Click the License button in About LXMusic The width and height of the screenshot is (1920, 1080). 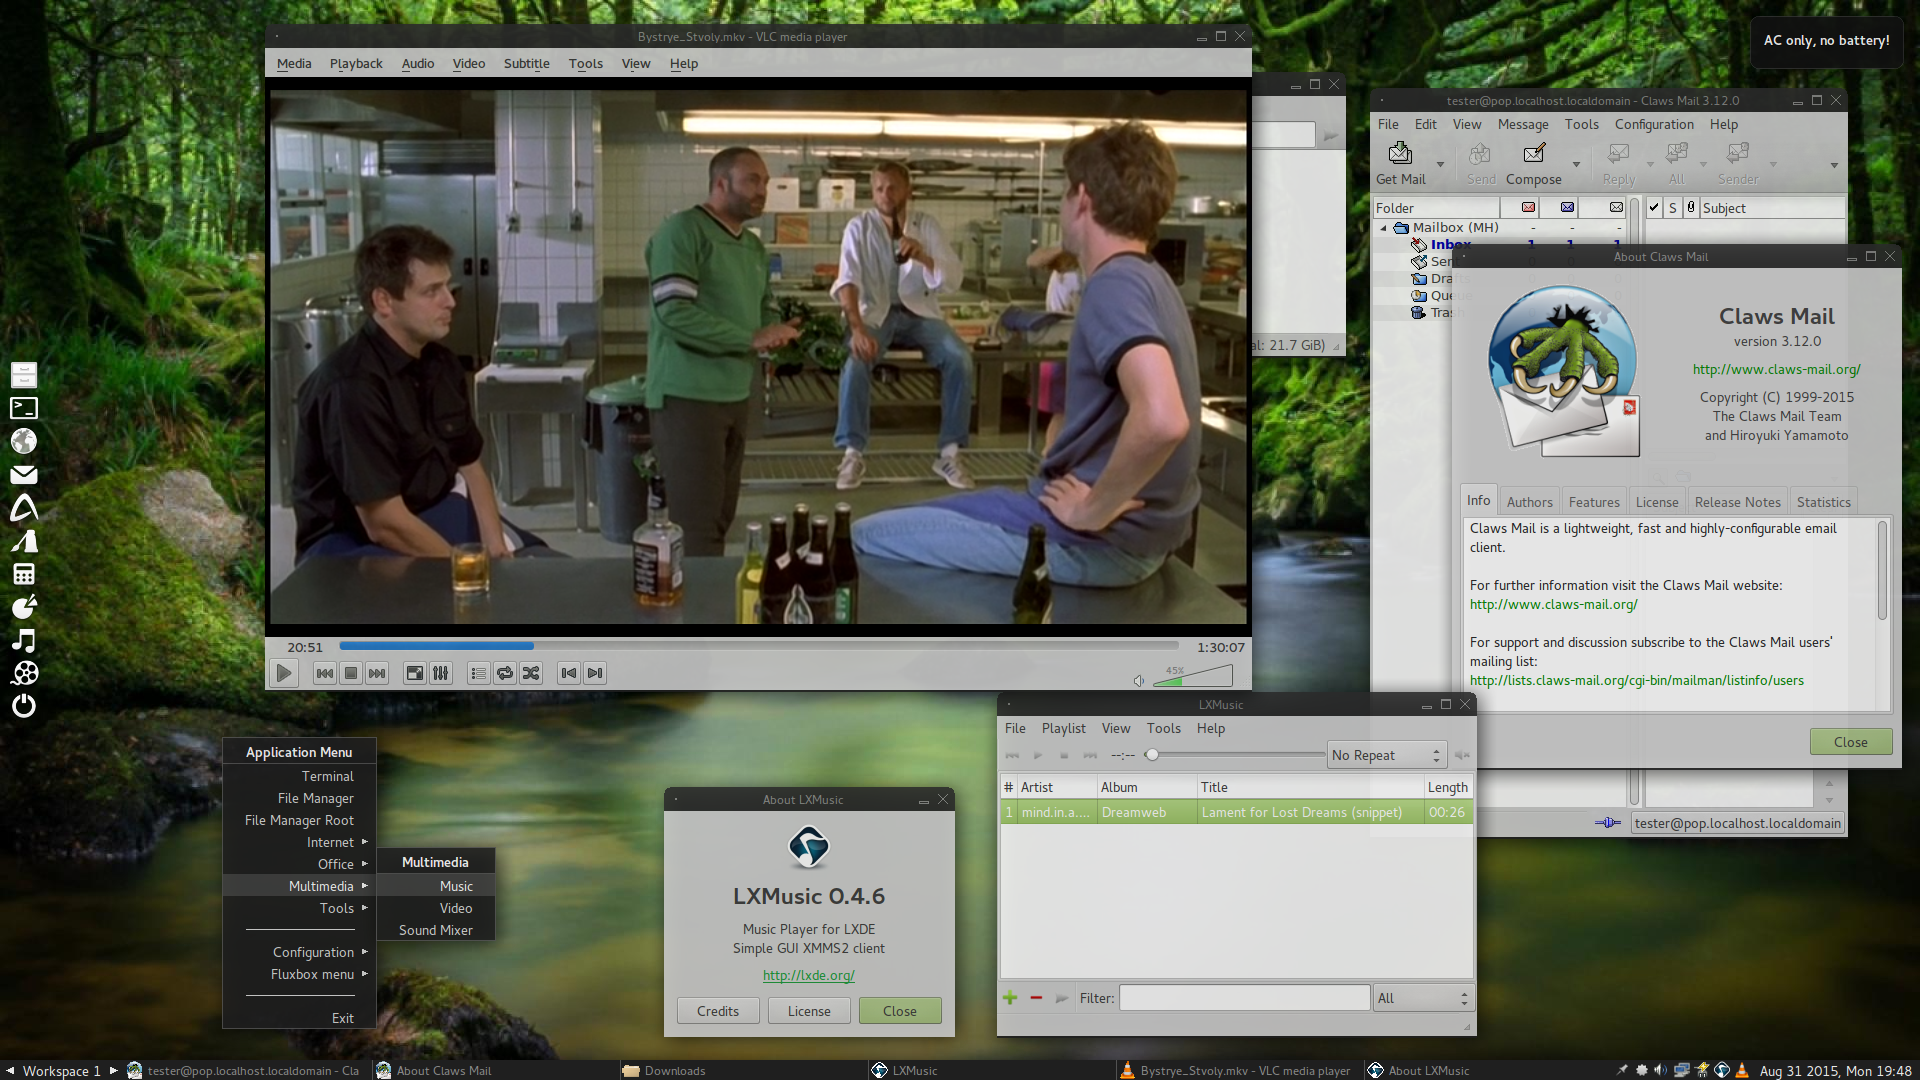(809, 1011)
